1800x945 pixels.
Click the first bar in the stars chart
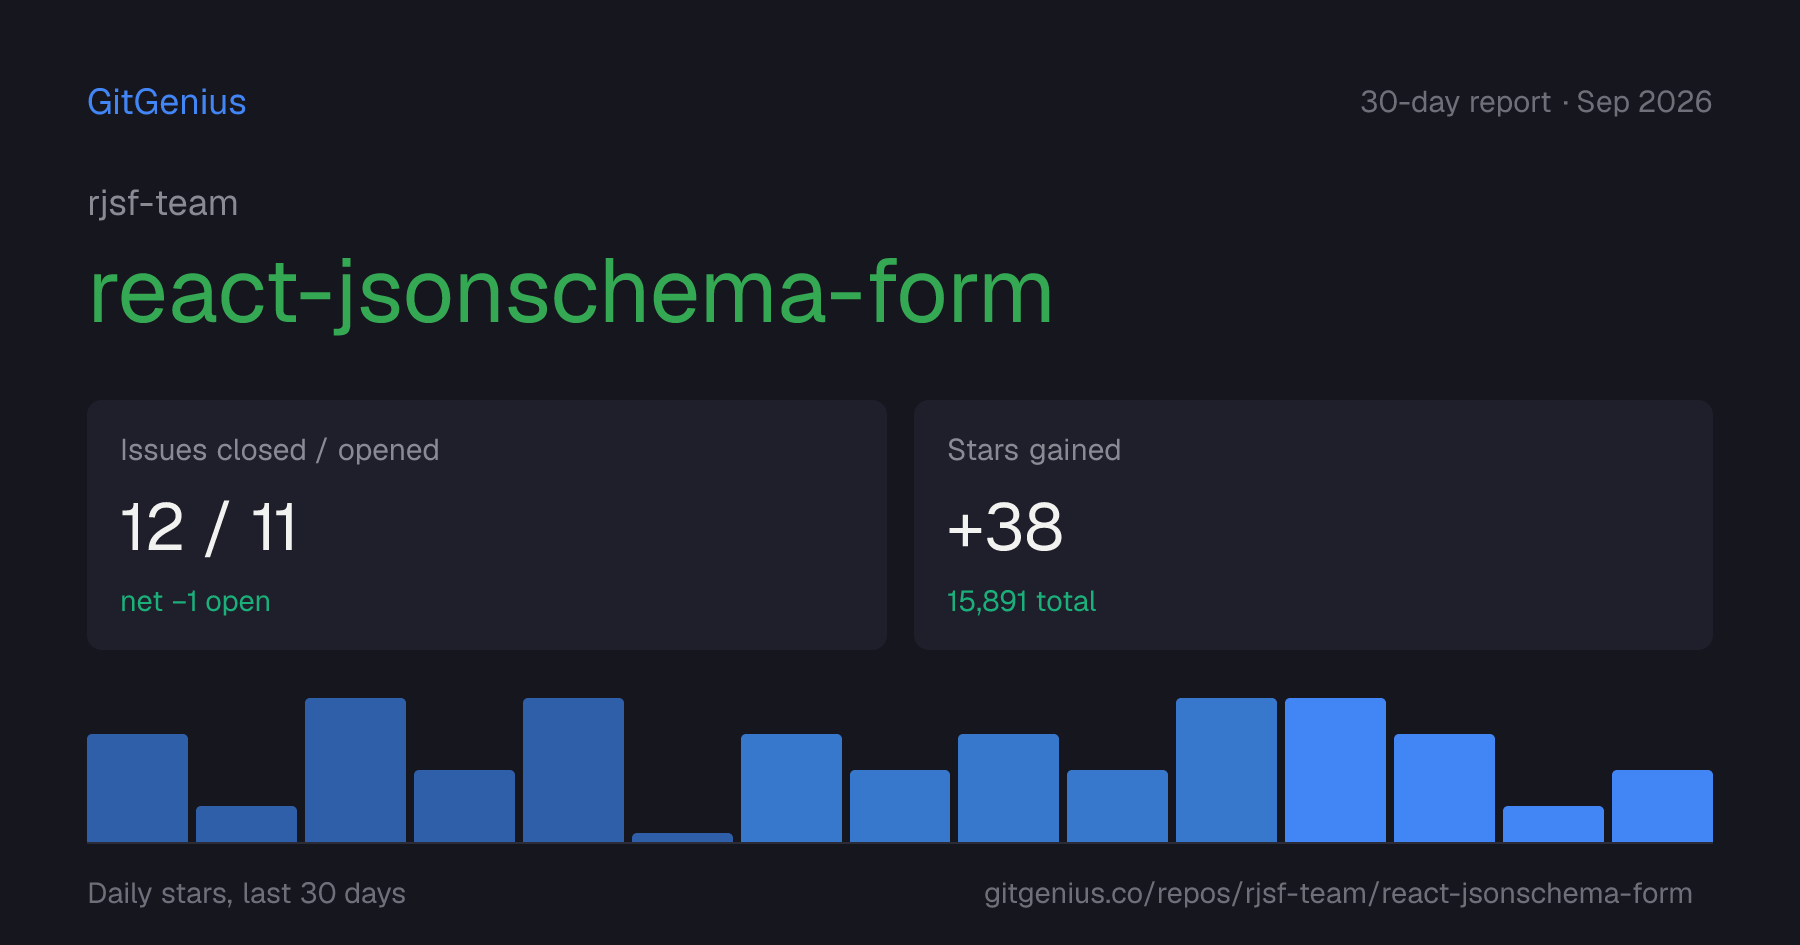point(137,788)
